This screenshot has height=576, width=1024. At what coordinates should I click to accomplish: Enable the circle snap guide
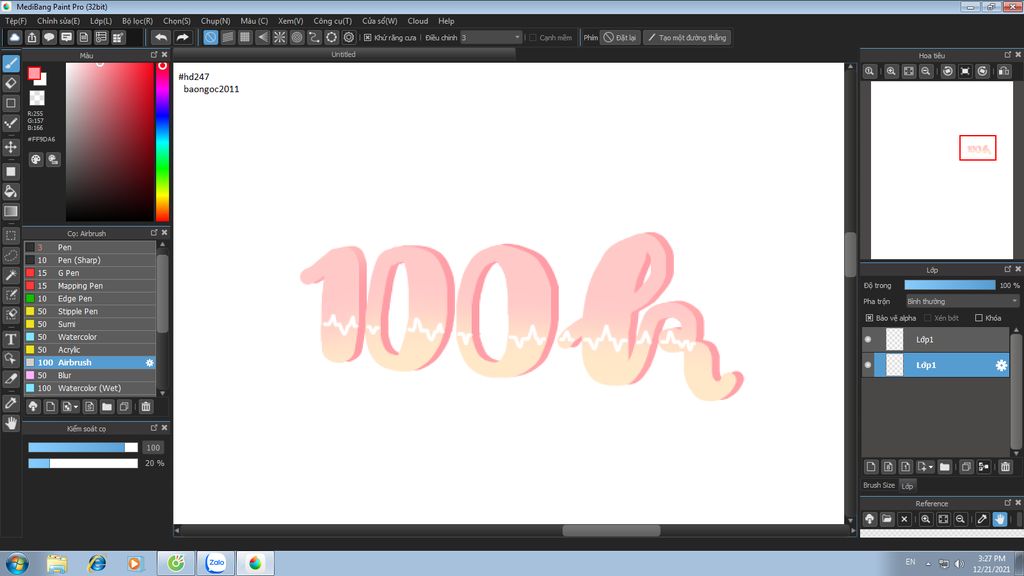(x=297, y=37)
